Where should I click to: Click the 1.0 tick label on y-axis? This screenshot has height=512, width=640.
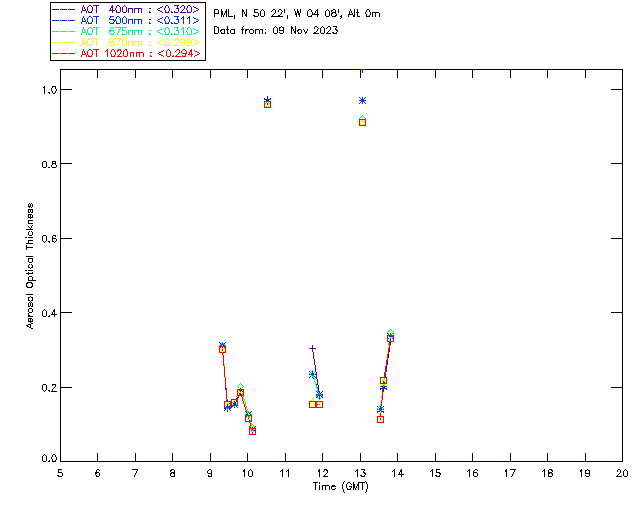click(x=48, y=90)
